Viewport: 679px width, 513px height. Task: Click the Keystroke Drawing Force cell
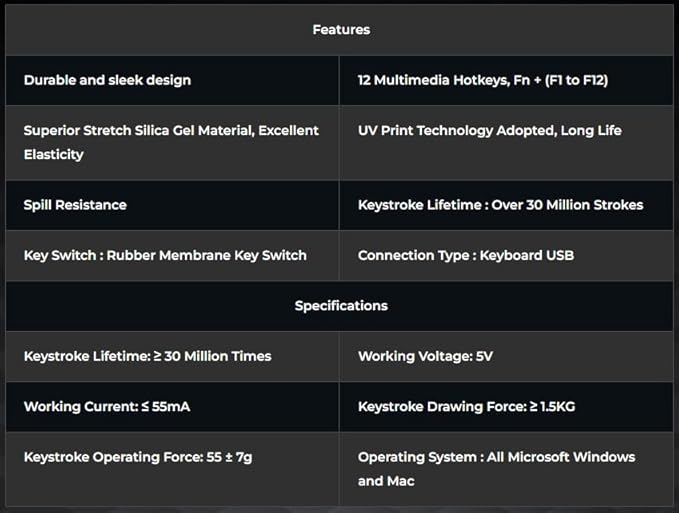[466, 407]
